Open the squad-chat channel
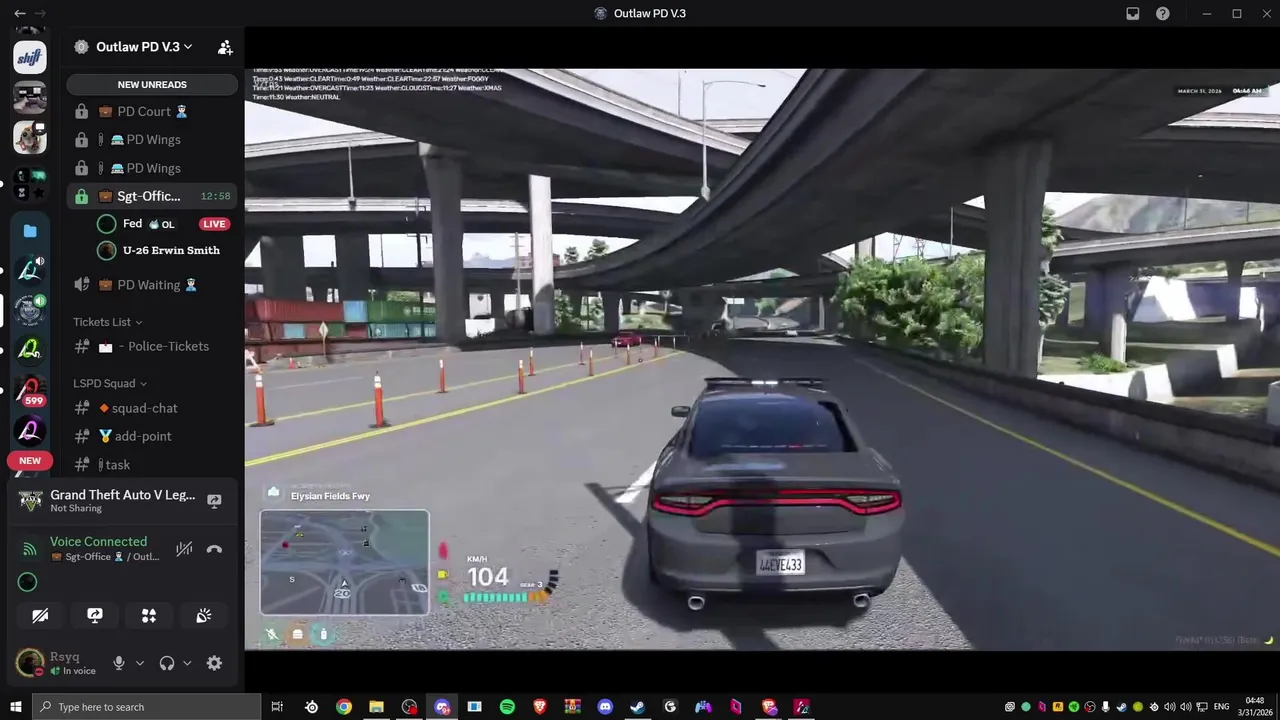Screen dimensions: 1280x720 152,408
